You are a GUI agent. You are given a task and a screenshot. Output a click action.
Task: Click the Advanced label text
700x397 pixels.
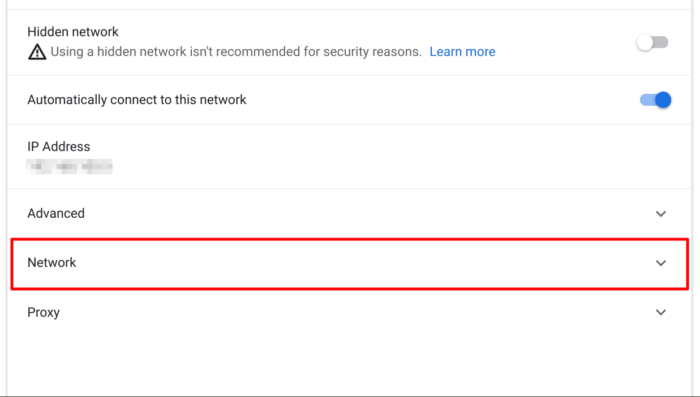pyautogui.click(x=56, y=213)
